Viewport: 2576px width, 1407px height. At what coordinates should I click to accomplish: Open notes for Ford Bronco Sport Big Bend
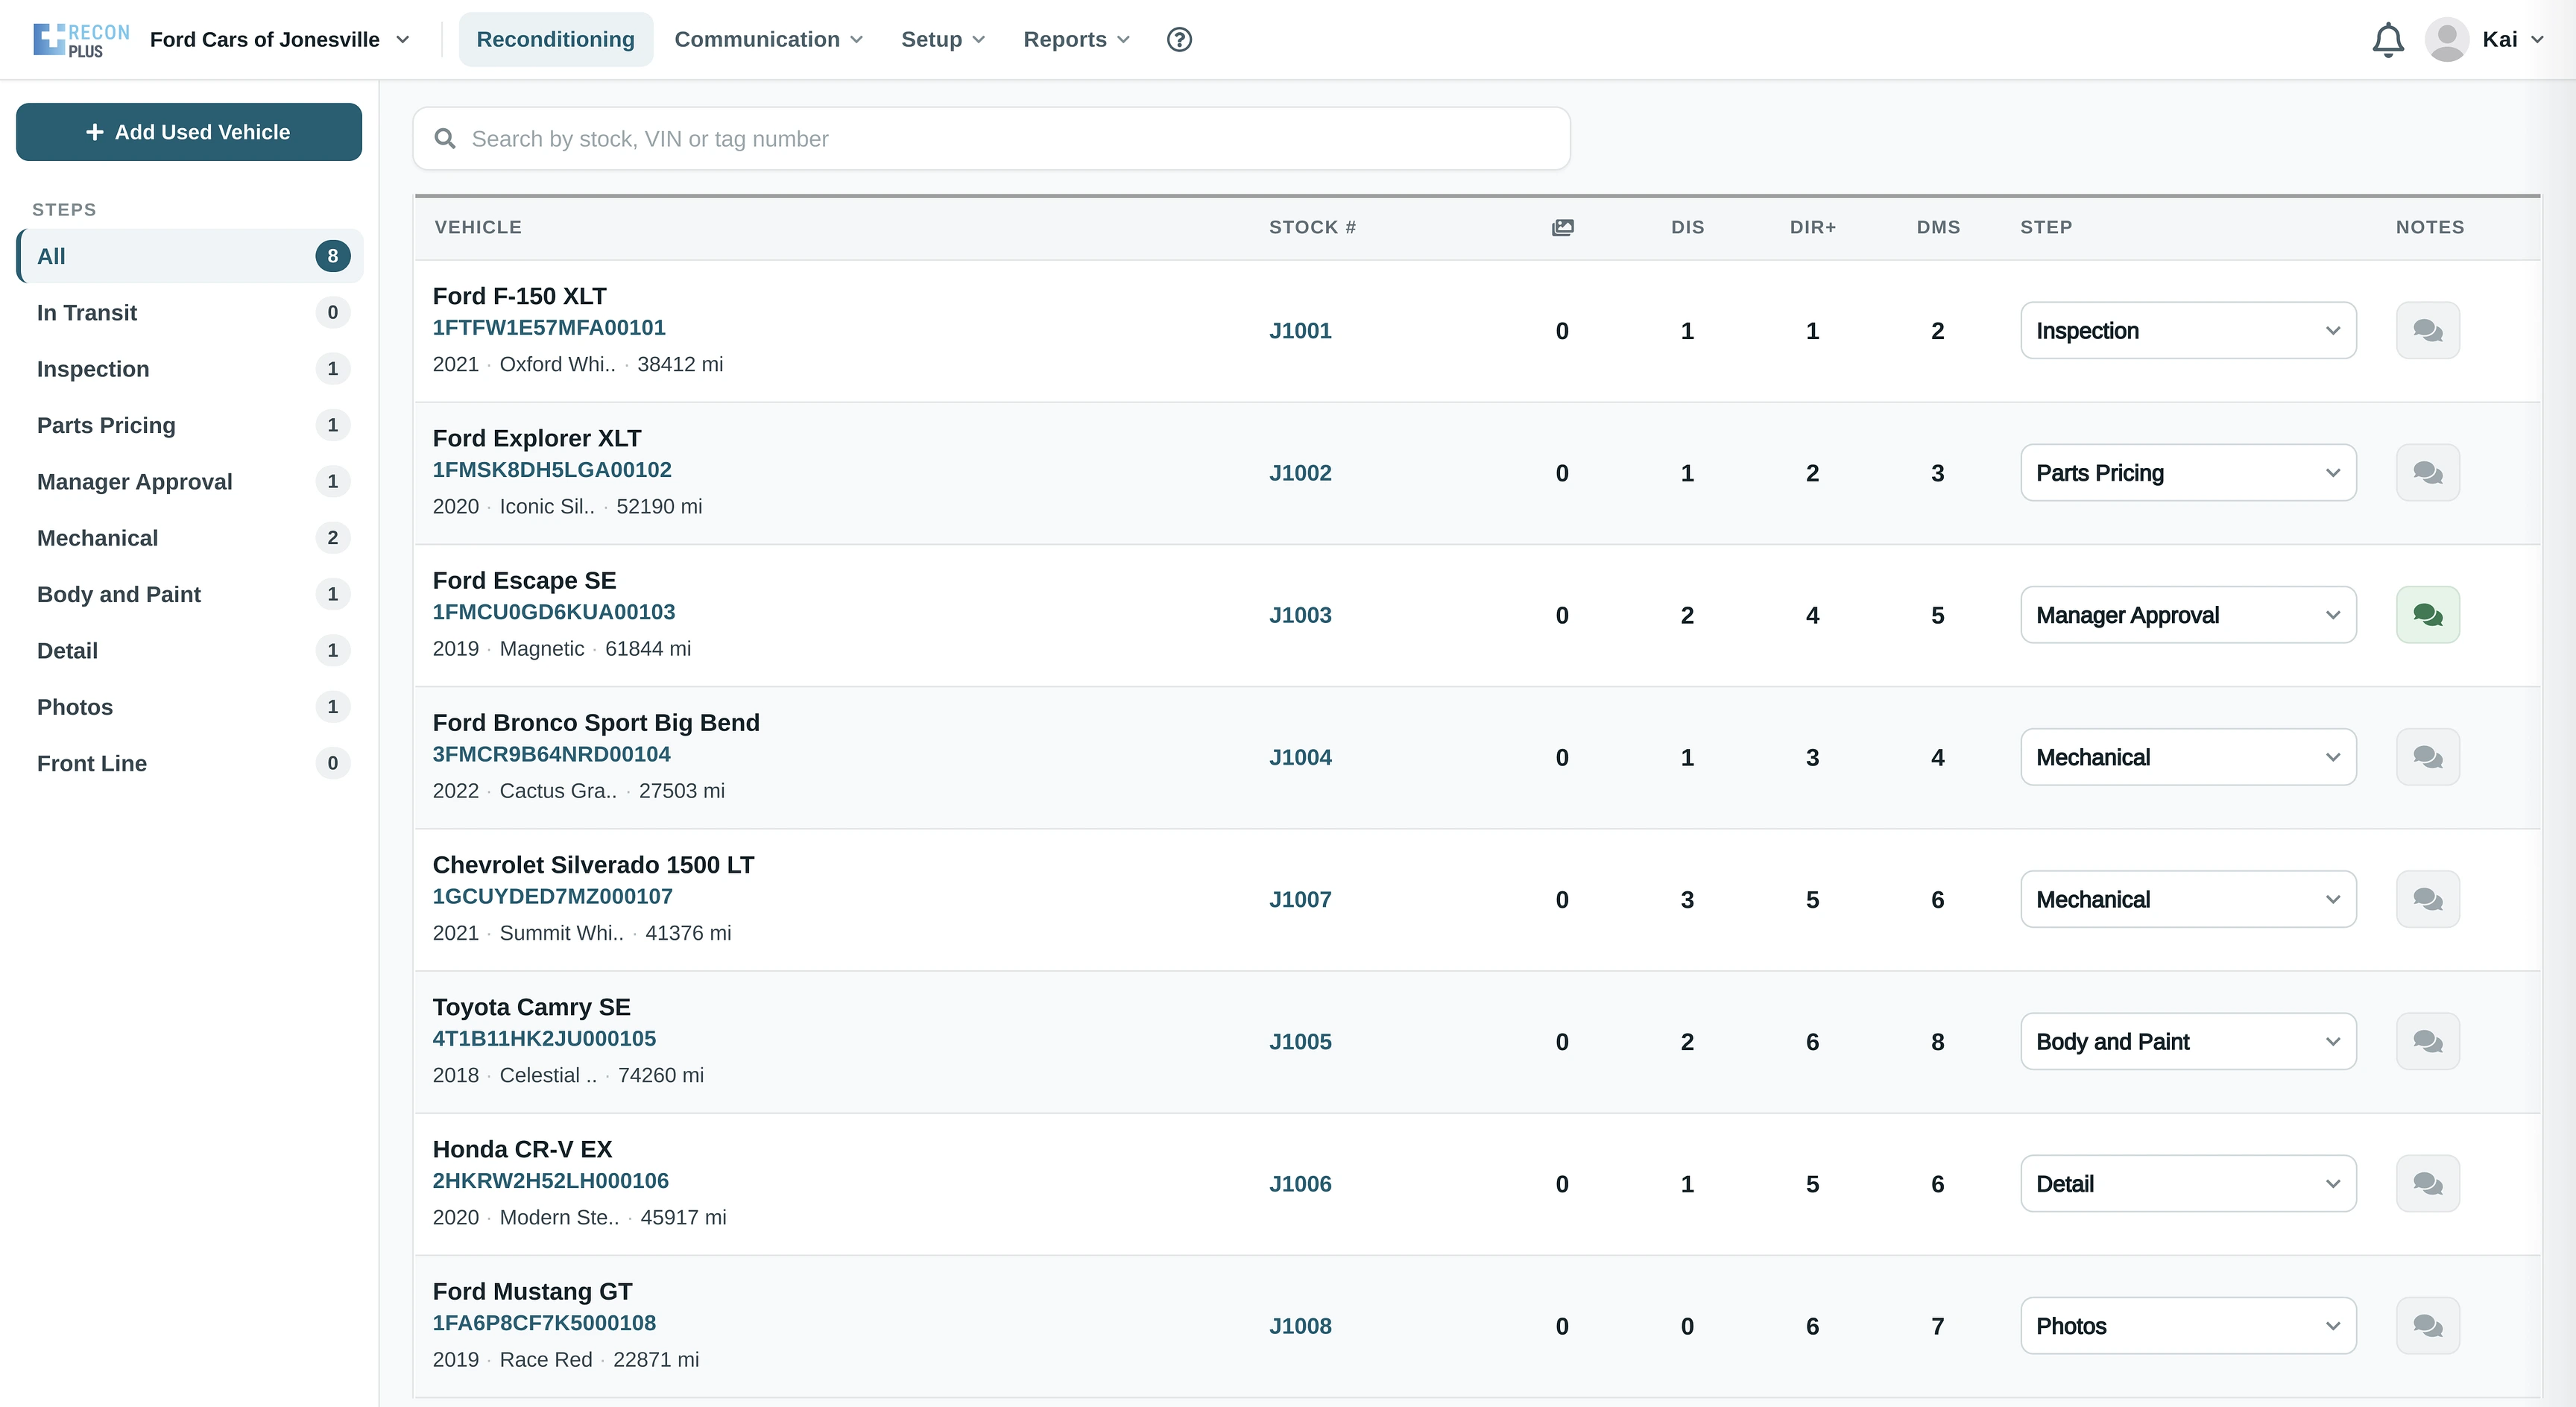click(x=2427, y=757)
